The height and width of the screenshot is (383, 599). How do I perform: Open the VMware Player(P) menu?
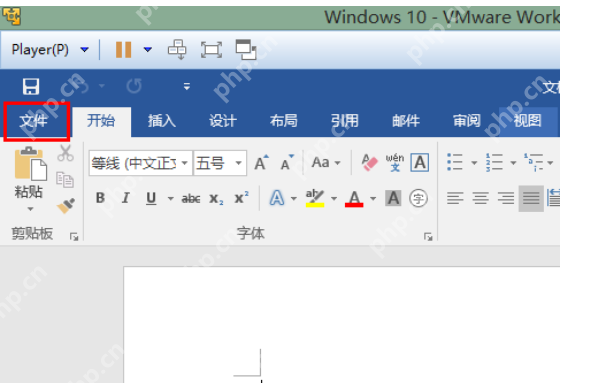pos(50,49)
